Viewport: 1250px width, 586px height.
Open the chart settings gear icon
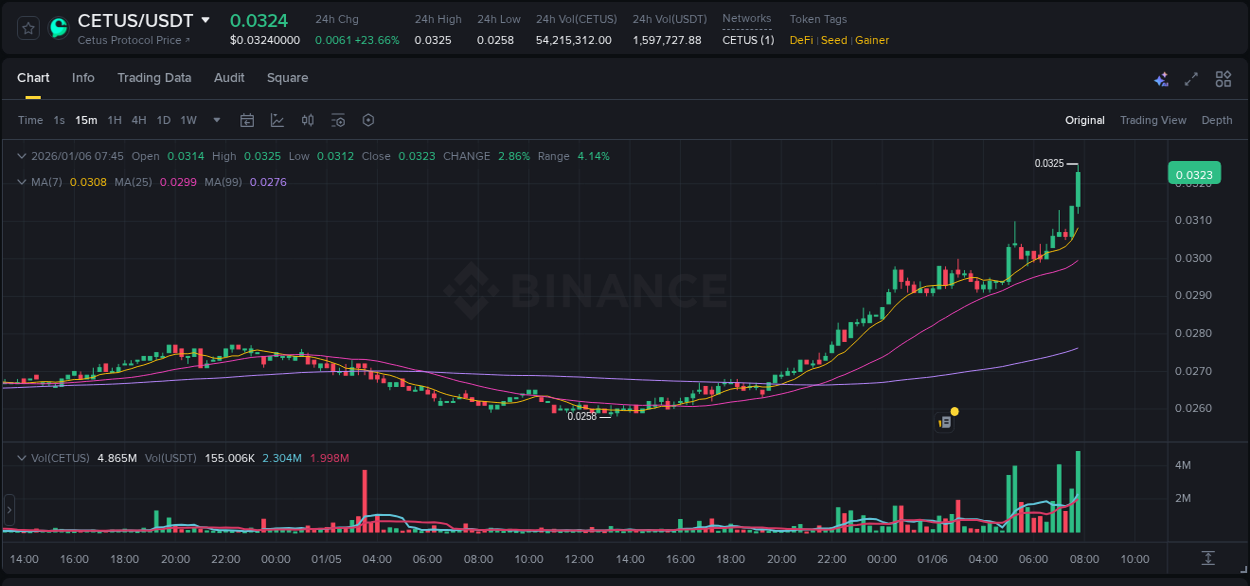click(x=368, y=120)
